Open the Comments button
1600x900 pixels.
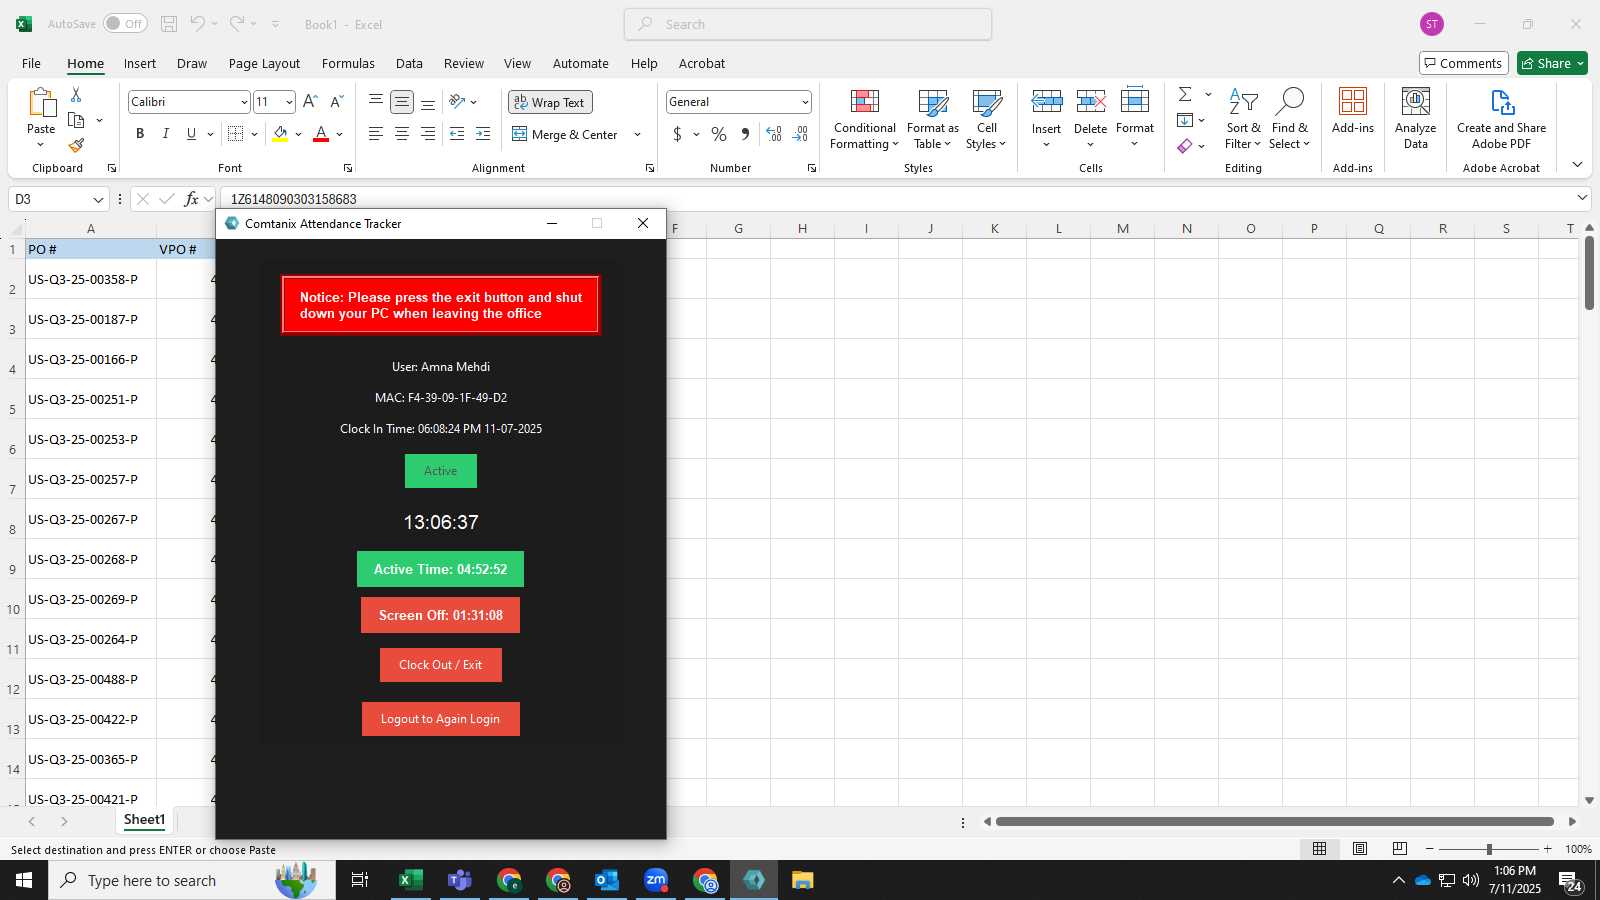[x=1464, y=63]
